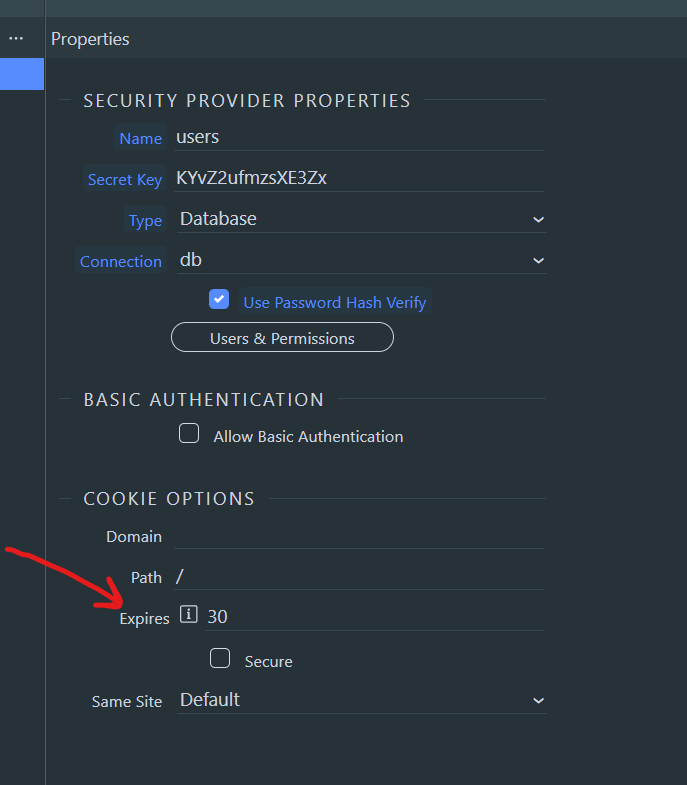
Task: Click the blue Connection label
Action: (121, 261)
